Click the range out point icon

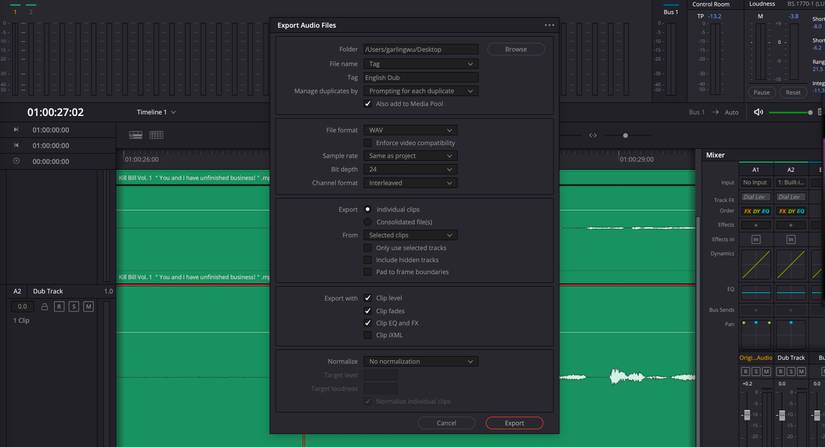[16, 145]
